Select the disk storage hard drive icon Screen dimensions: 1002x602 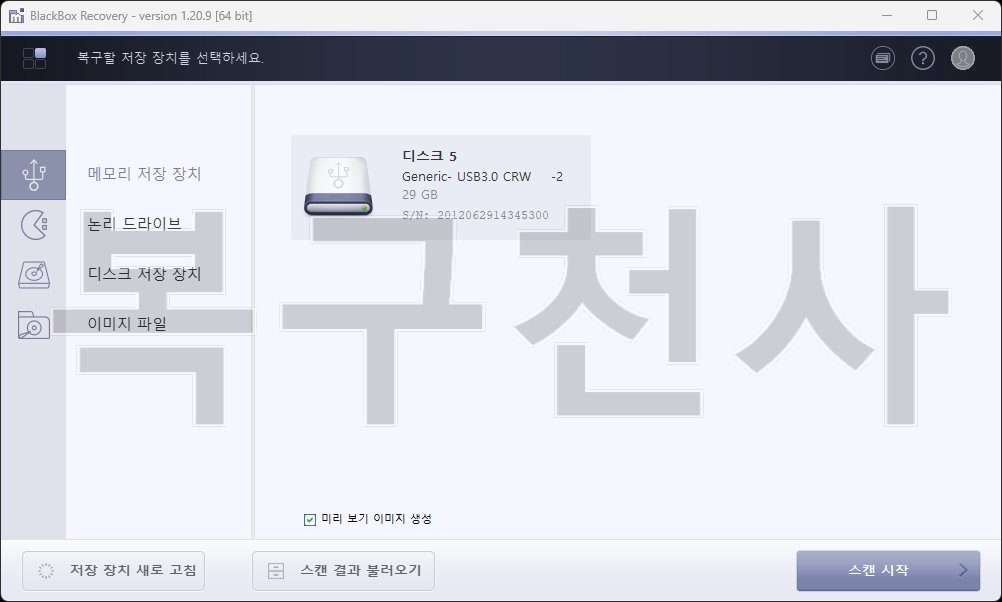[33, 275]
